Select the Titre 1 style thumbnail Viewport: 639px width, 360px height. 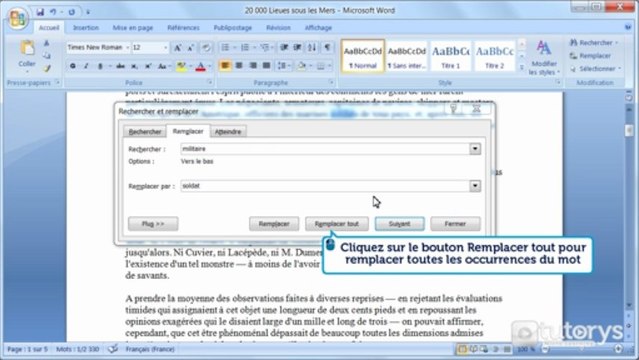pyautogui.click(x=450, y=56)
